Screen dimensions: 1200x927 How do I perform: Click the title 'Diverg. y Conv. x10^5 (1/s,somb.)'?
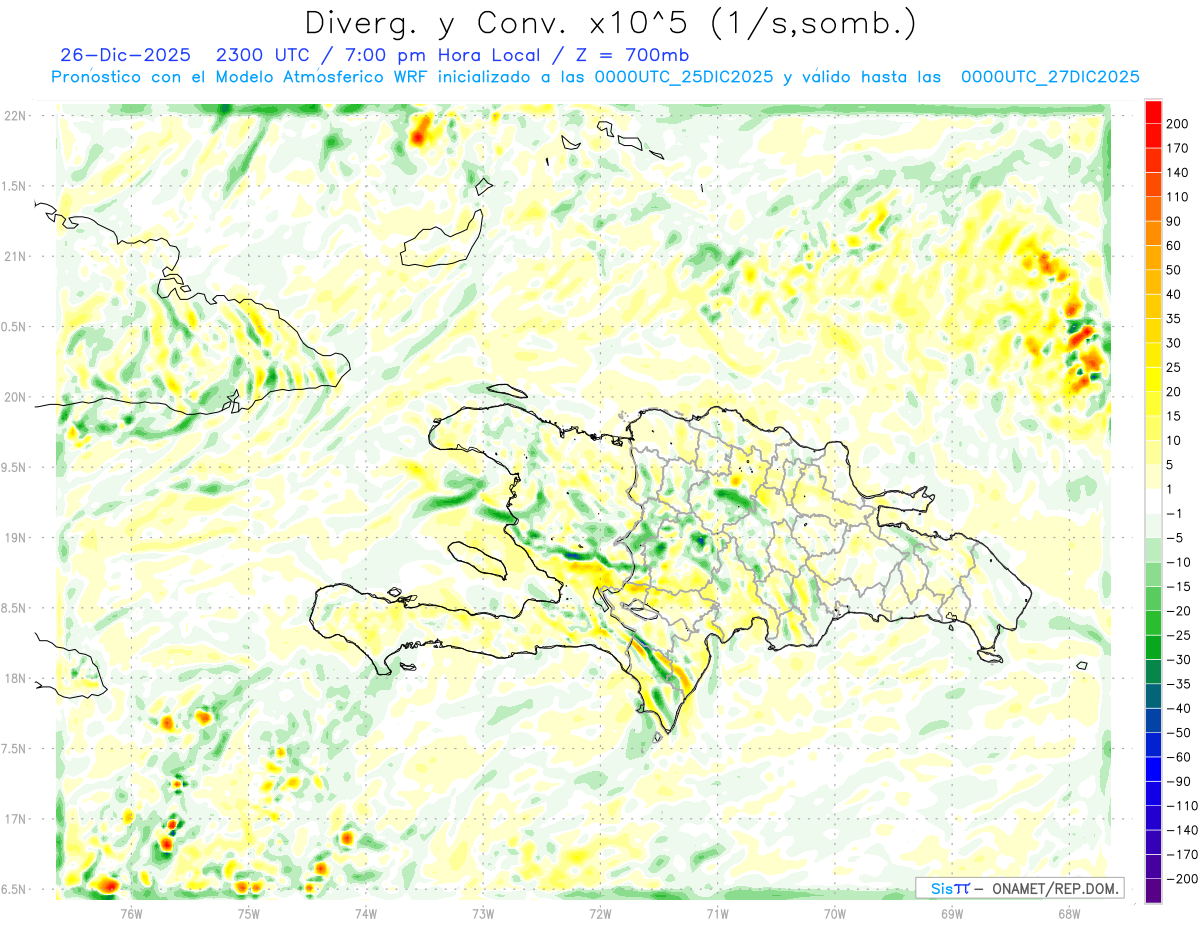609,23
